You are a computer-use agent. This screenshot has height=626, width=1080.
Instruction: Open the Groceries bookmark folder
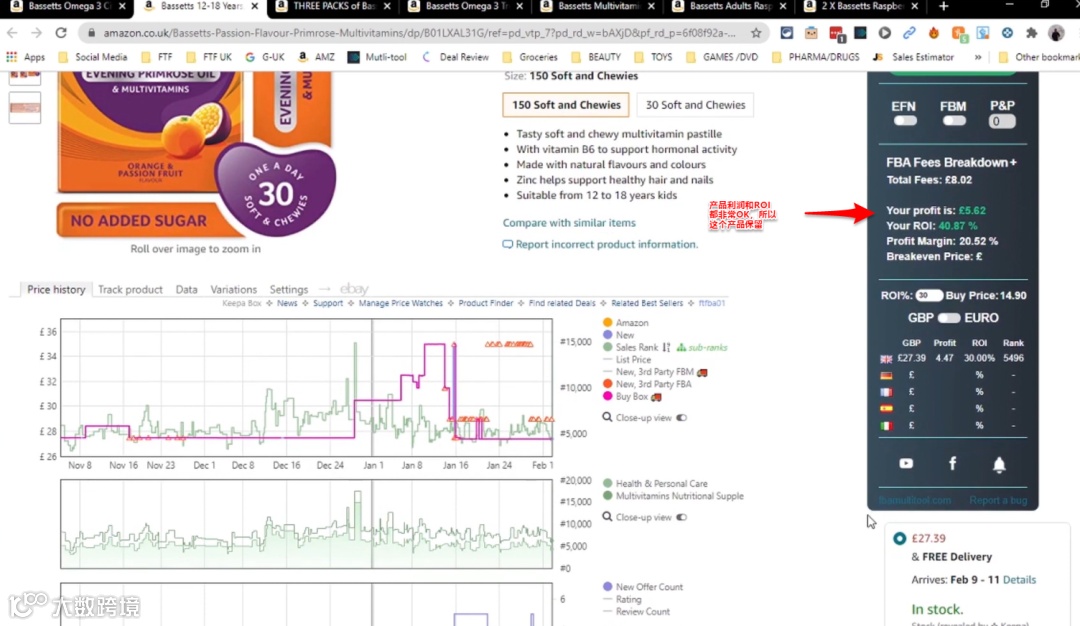(530, 57)
